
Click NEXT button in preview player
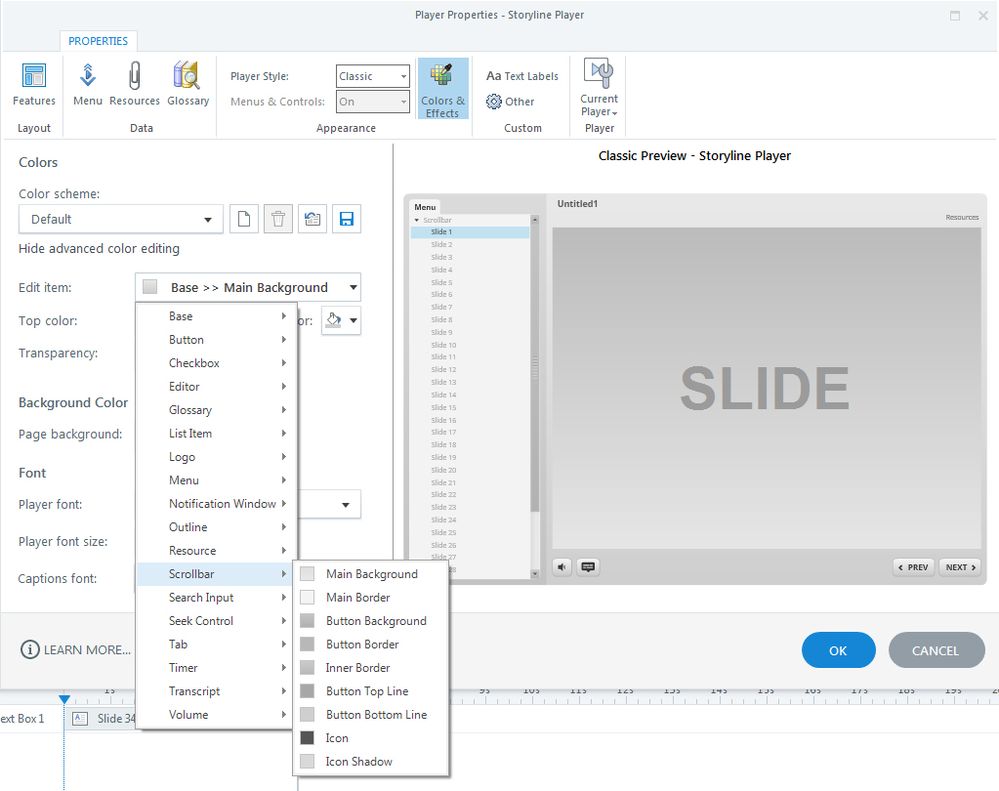tap(961, 567)
